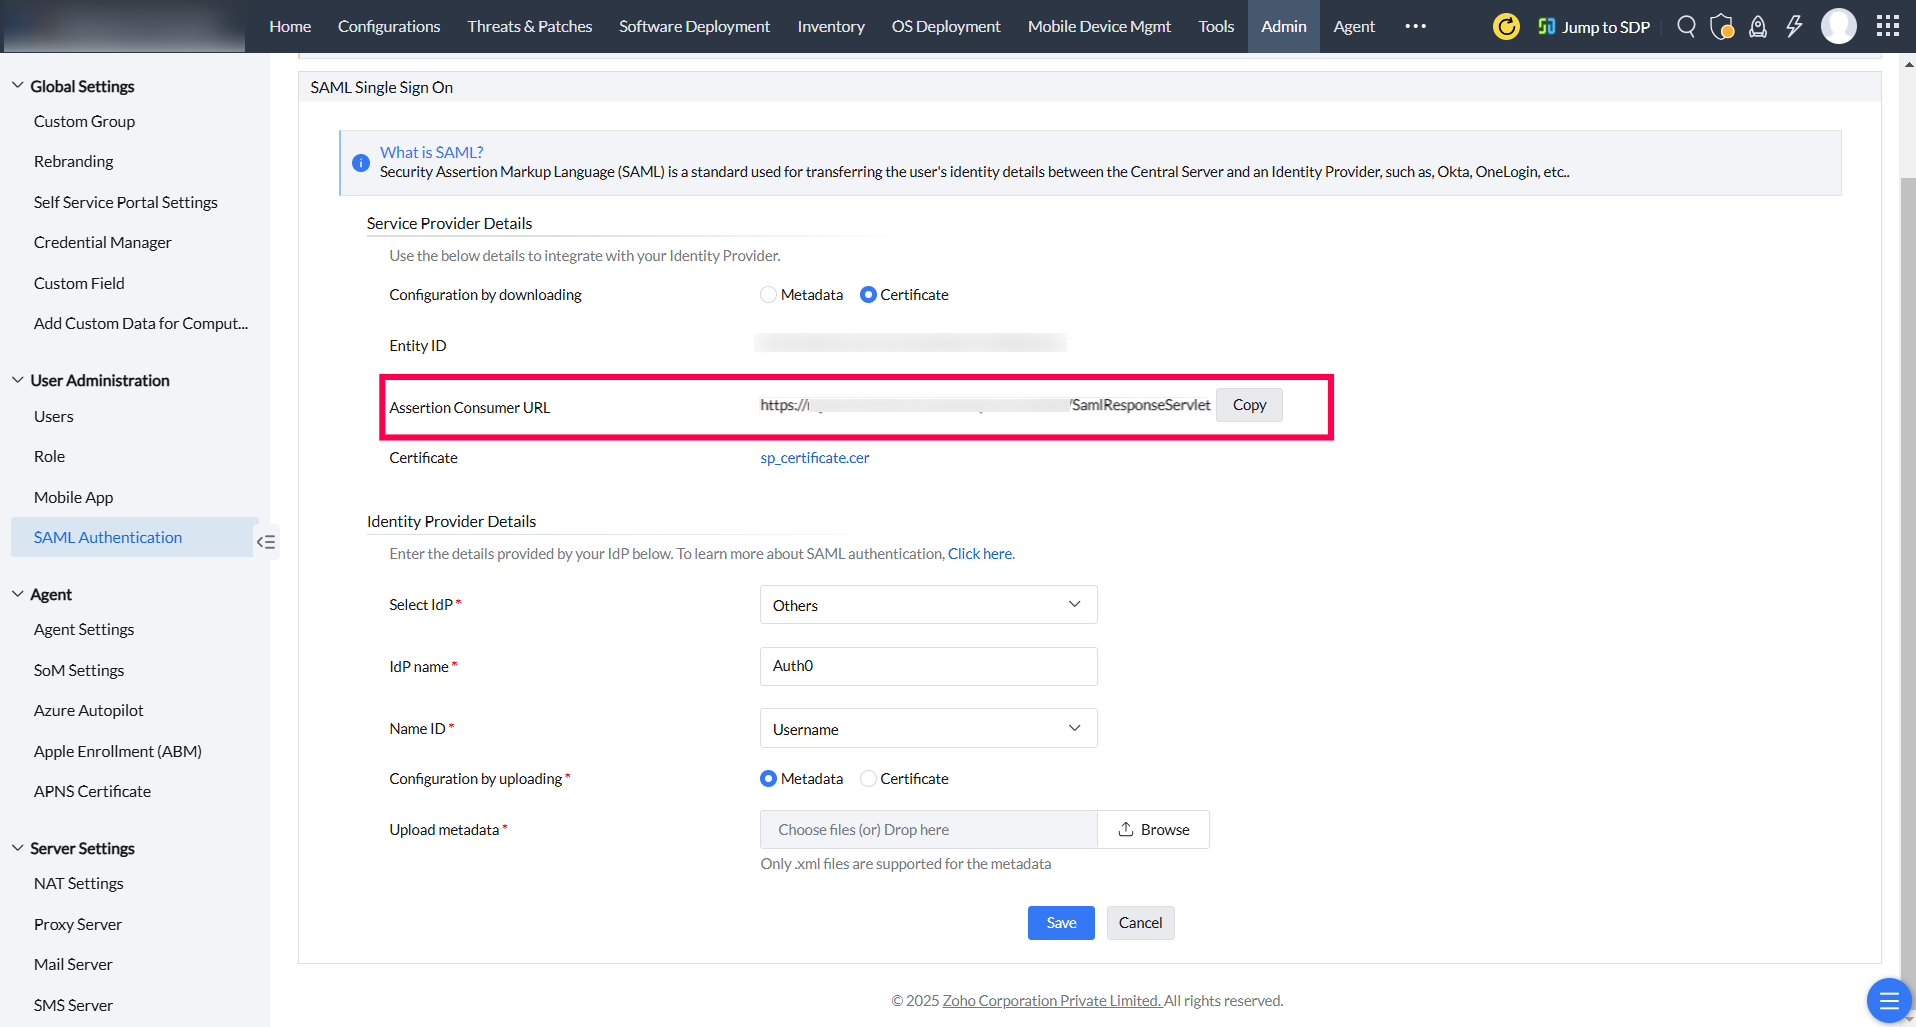Open Agent Settings
This screenshot has height=1027, width=1916.
84,629
